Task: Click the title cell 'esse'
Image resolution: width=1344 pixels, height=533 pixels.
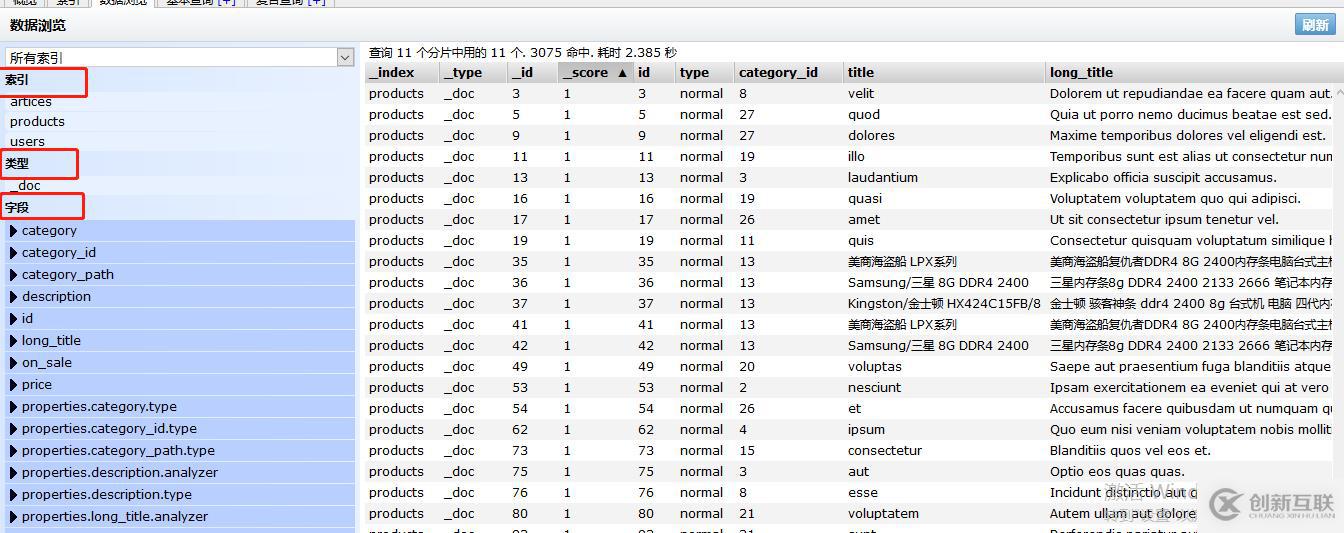Action: 863,492
